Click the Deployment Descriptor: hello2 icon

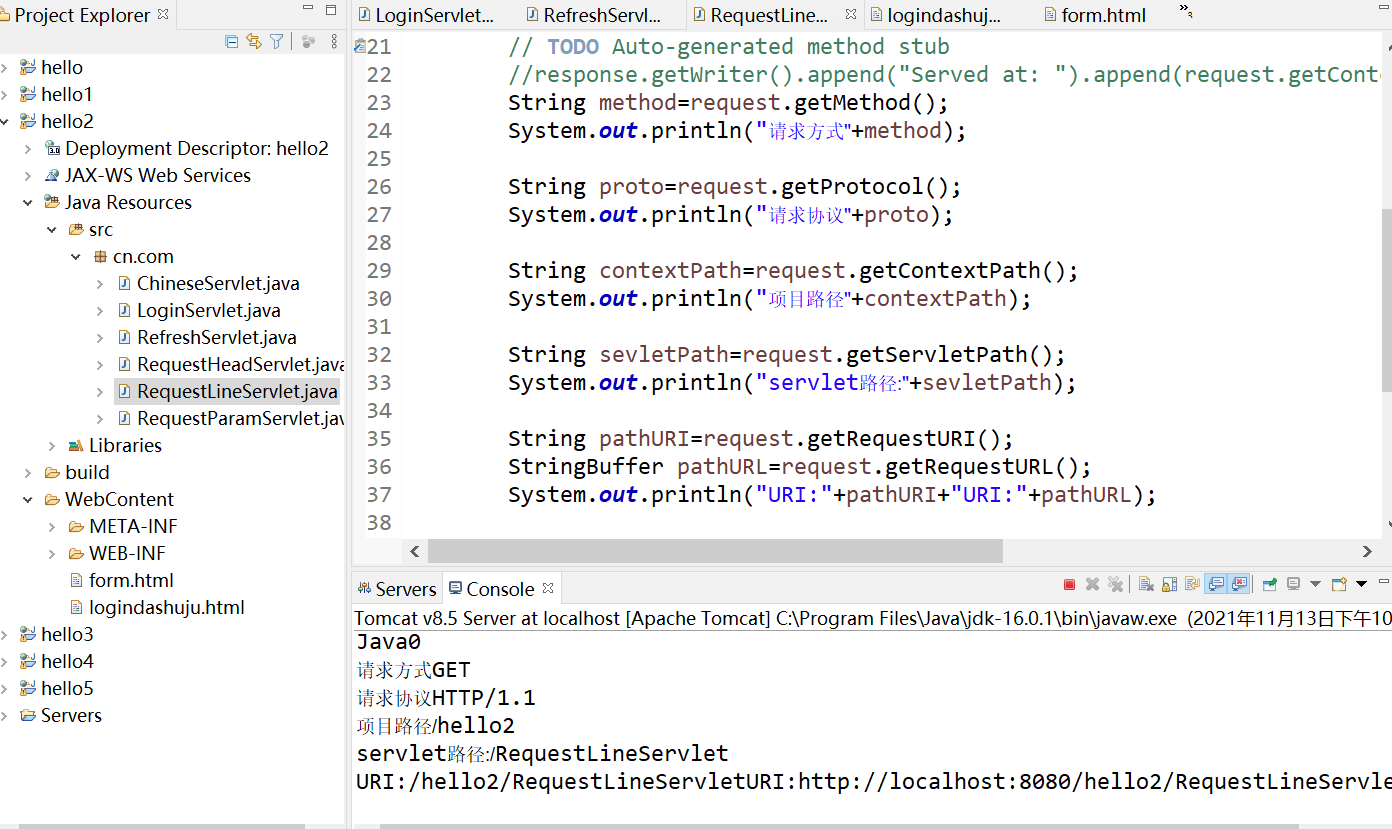click(x=53, y=148)
